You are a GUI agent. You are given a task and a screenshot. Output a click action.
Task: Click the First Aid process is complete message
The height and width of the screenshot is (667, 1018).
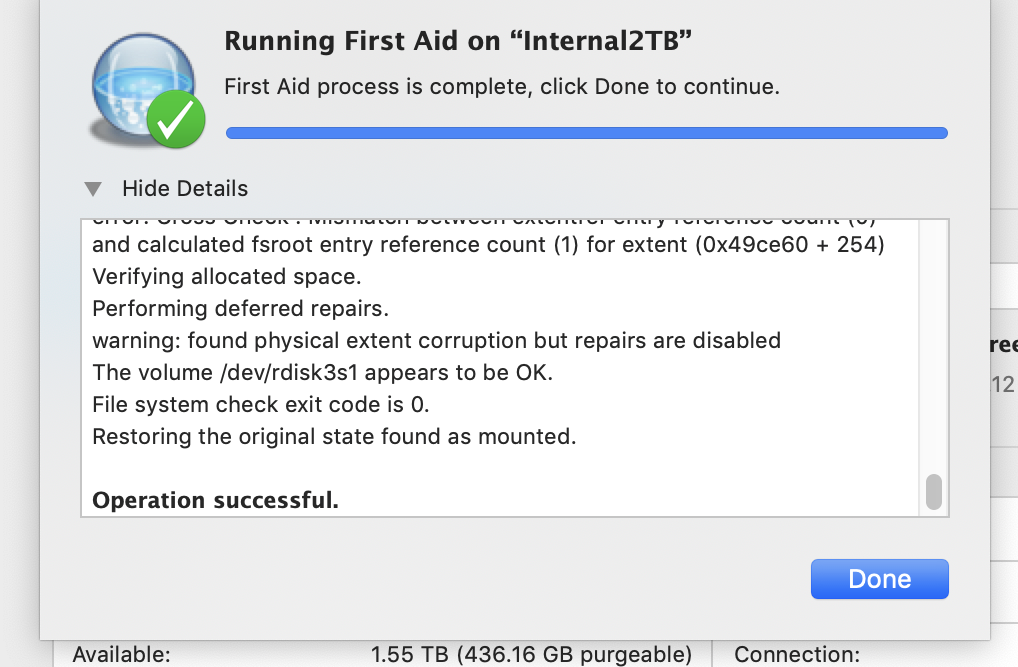(x=502, y=86)
